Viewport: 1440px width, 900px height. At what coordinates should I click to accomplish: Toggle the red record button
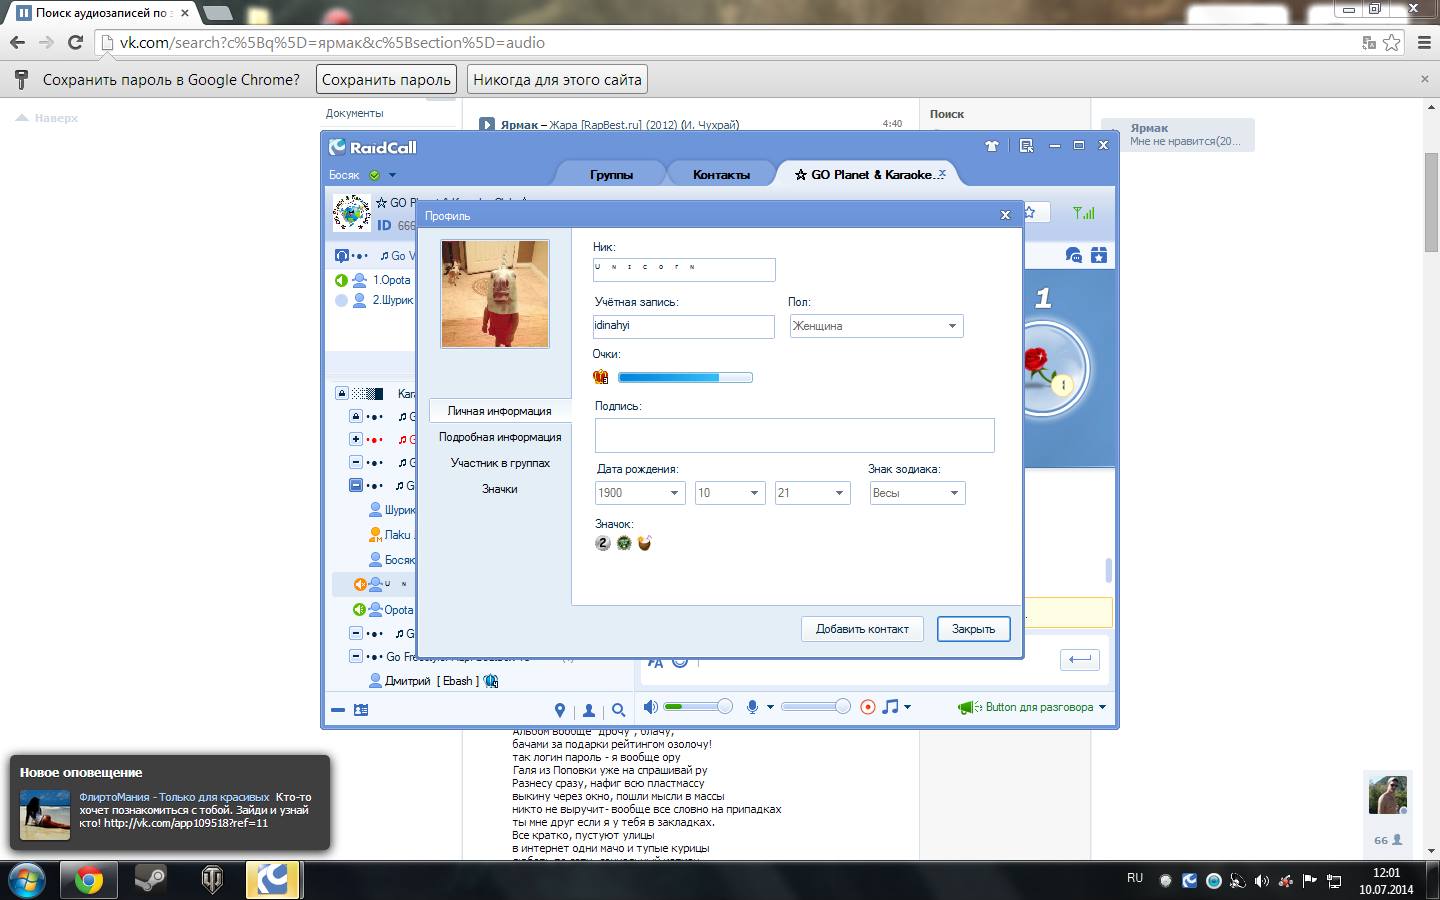click(868, 707)
